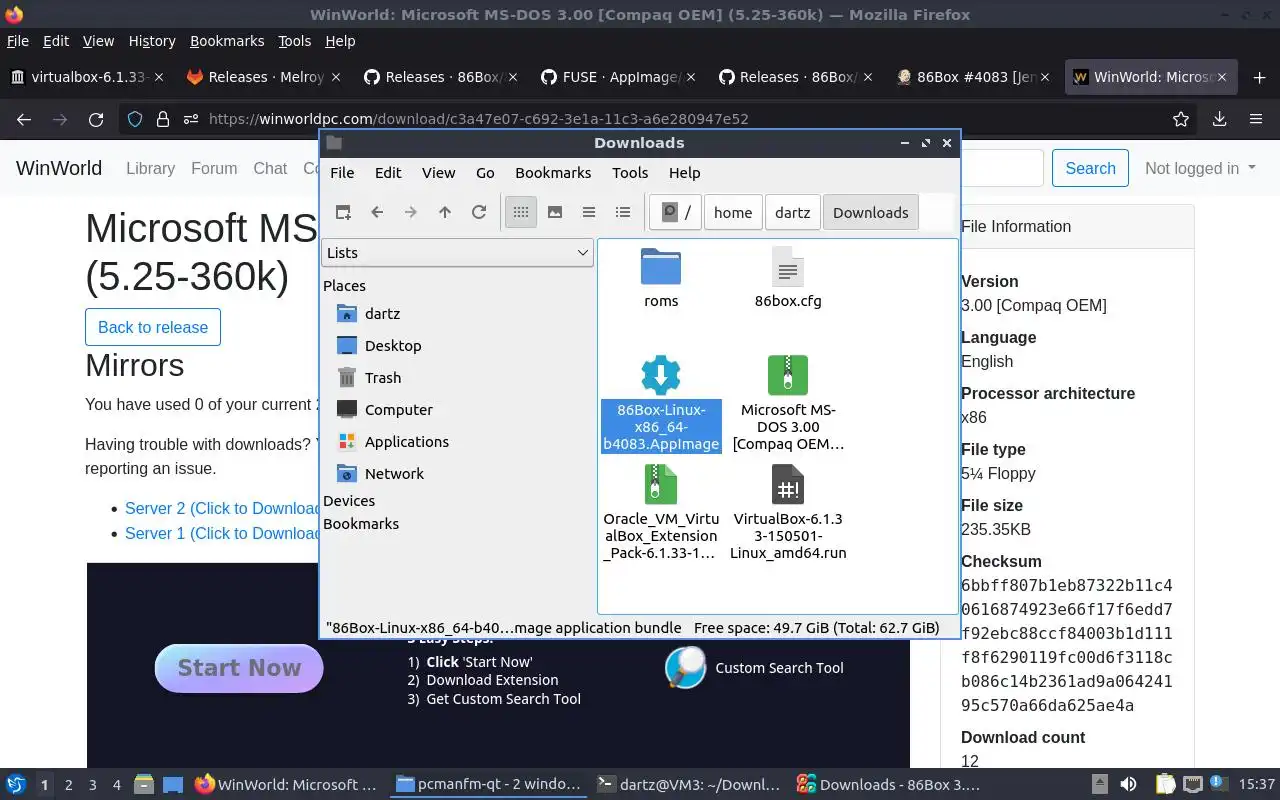
Task: Click Server 2 download link
Action: 222,508
